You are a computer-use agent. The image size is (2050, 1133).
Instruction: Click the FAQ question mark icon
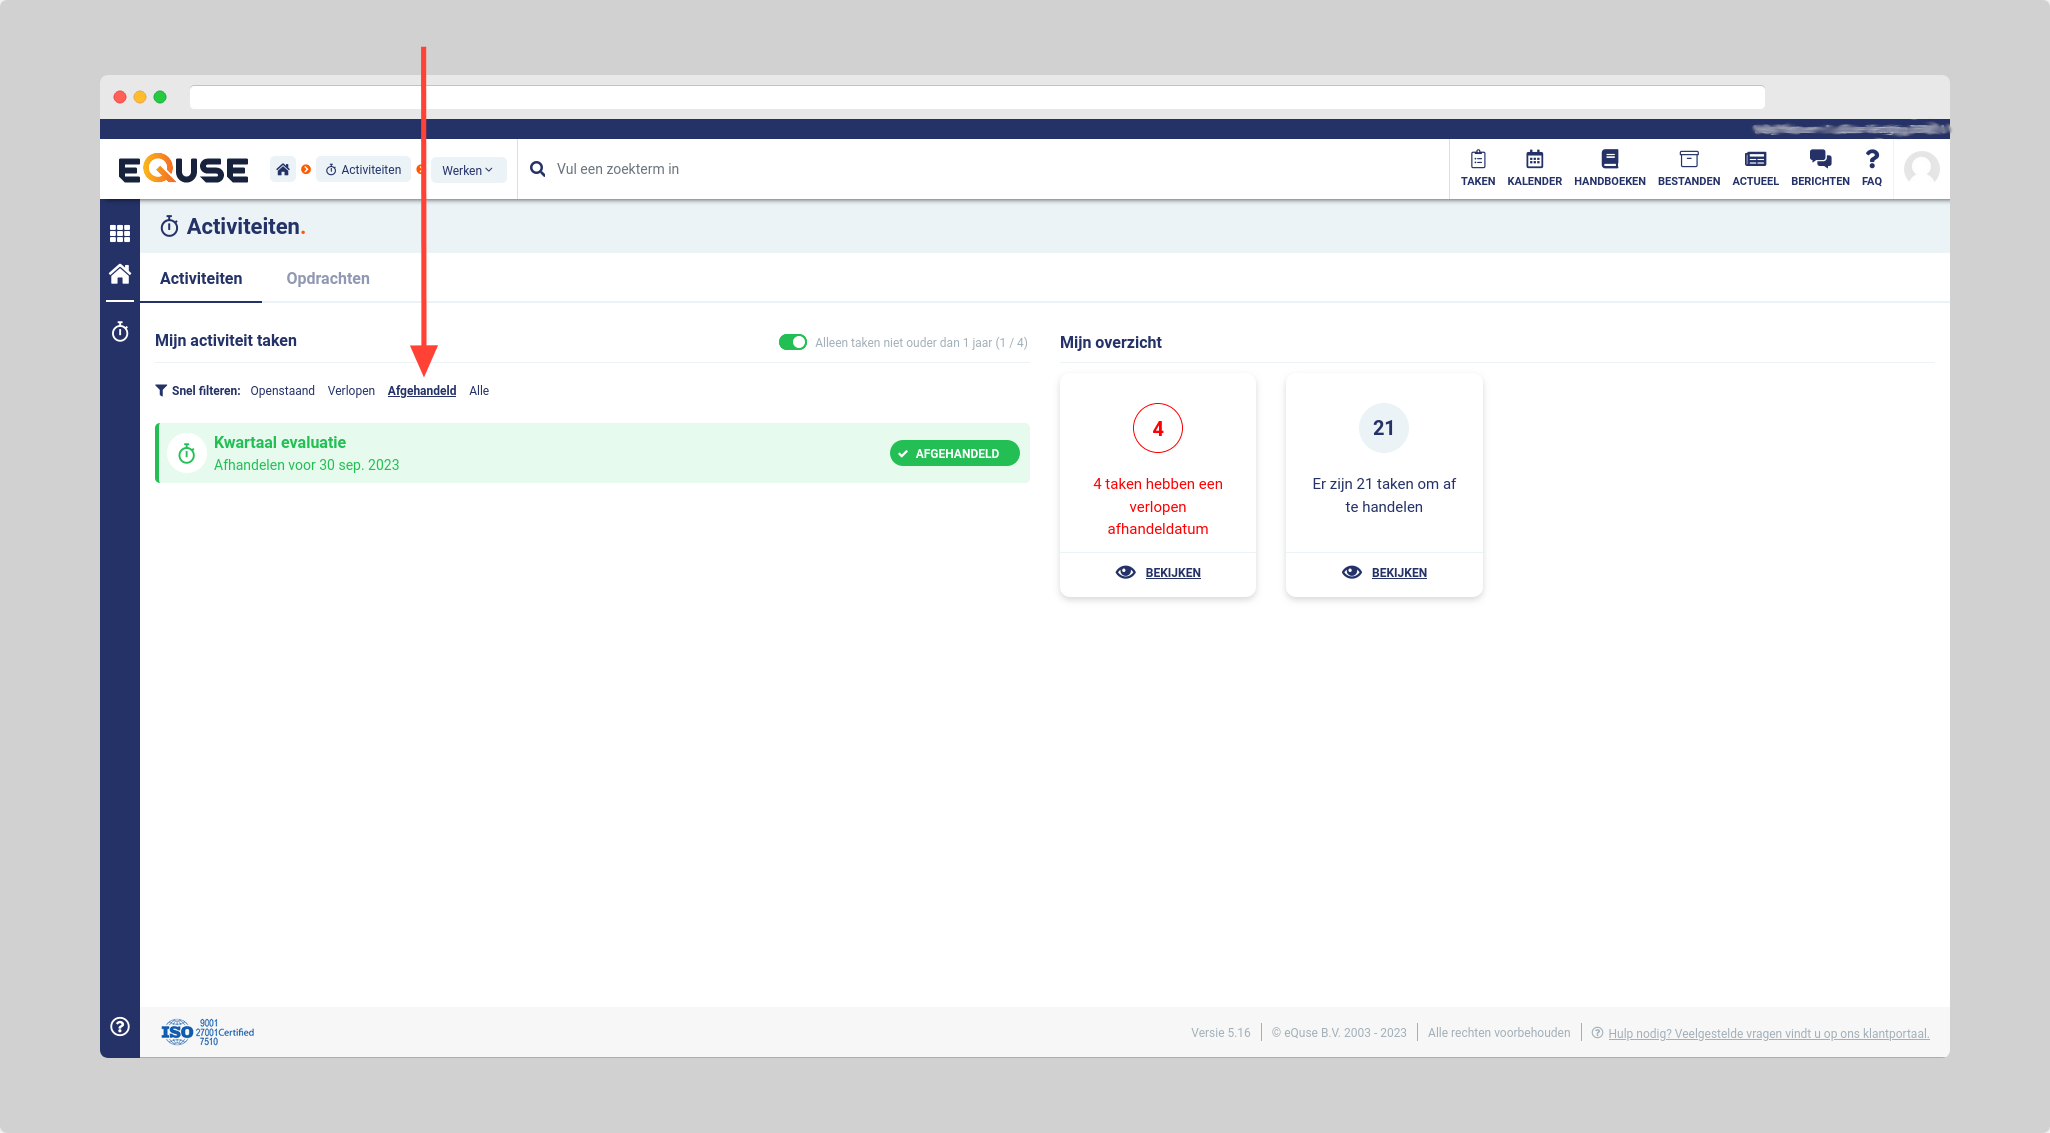tap(1872, 167)
